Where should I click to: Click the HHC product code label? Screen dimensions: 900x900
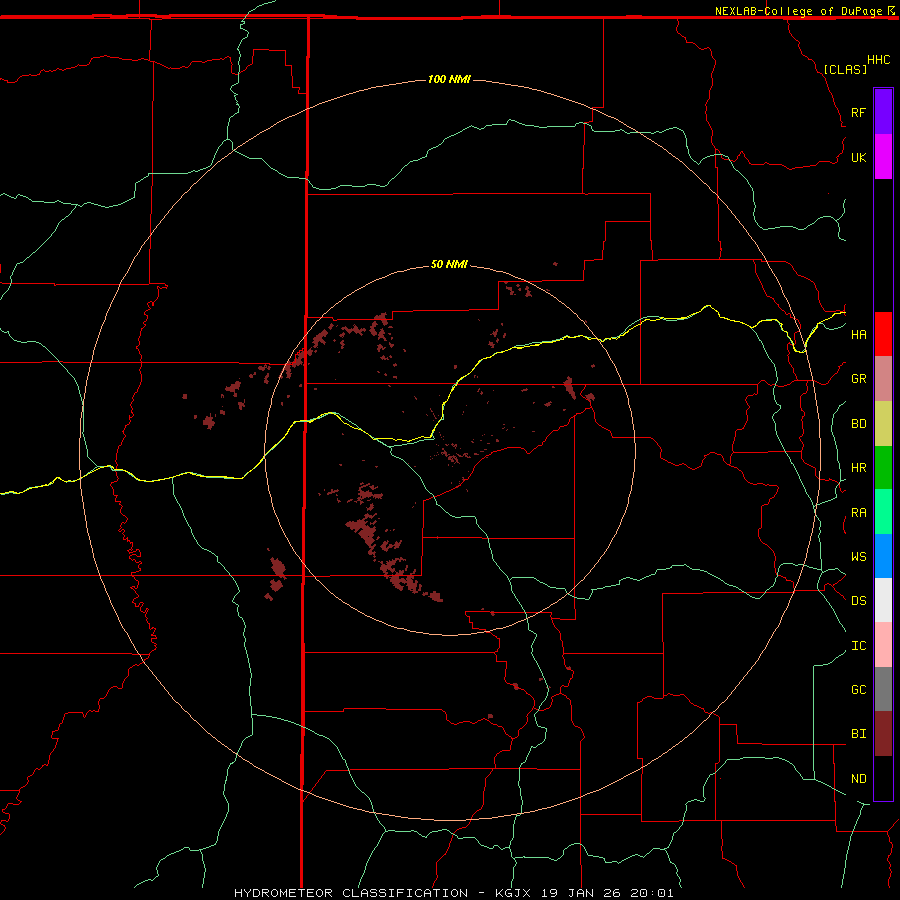[878, 60]
